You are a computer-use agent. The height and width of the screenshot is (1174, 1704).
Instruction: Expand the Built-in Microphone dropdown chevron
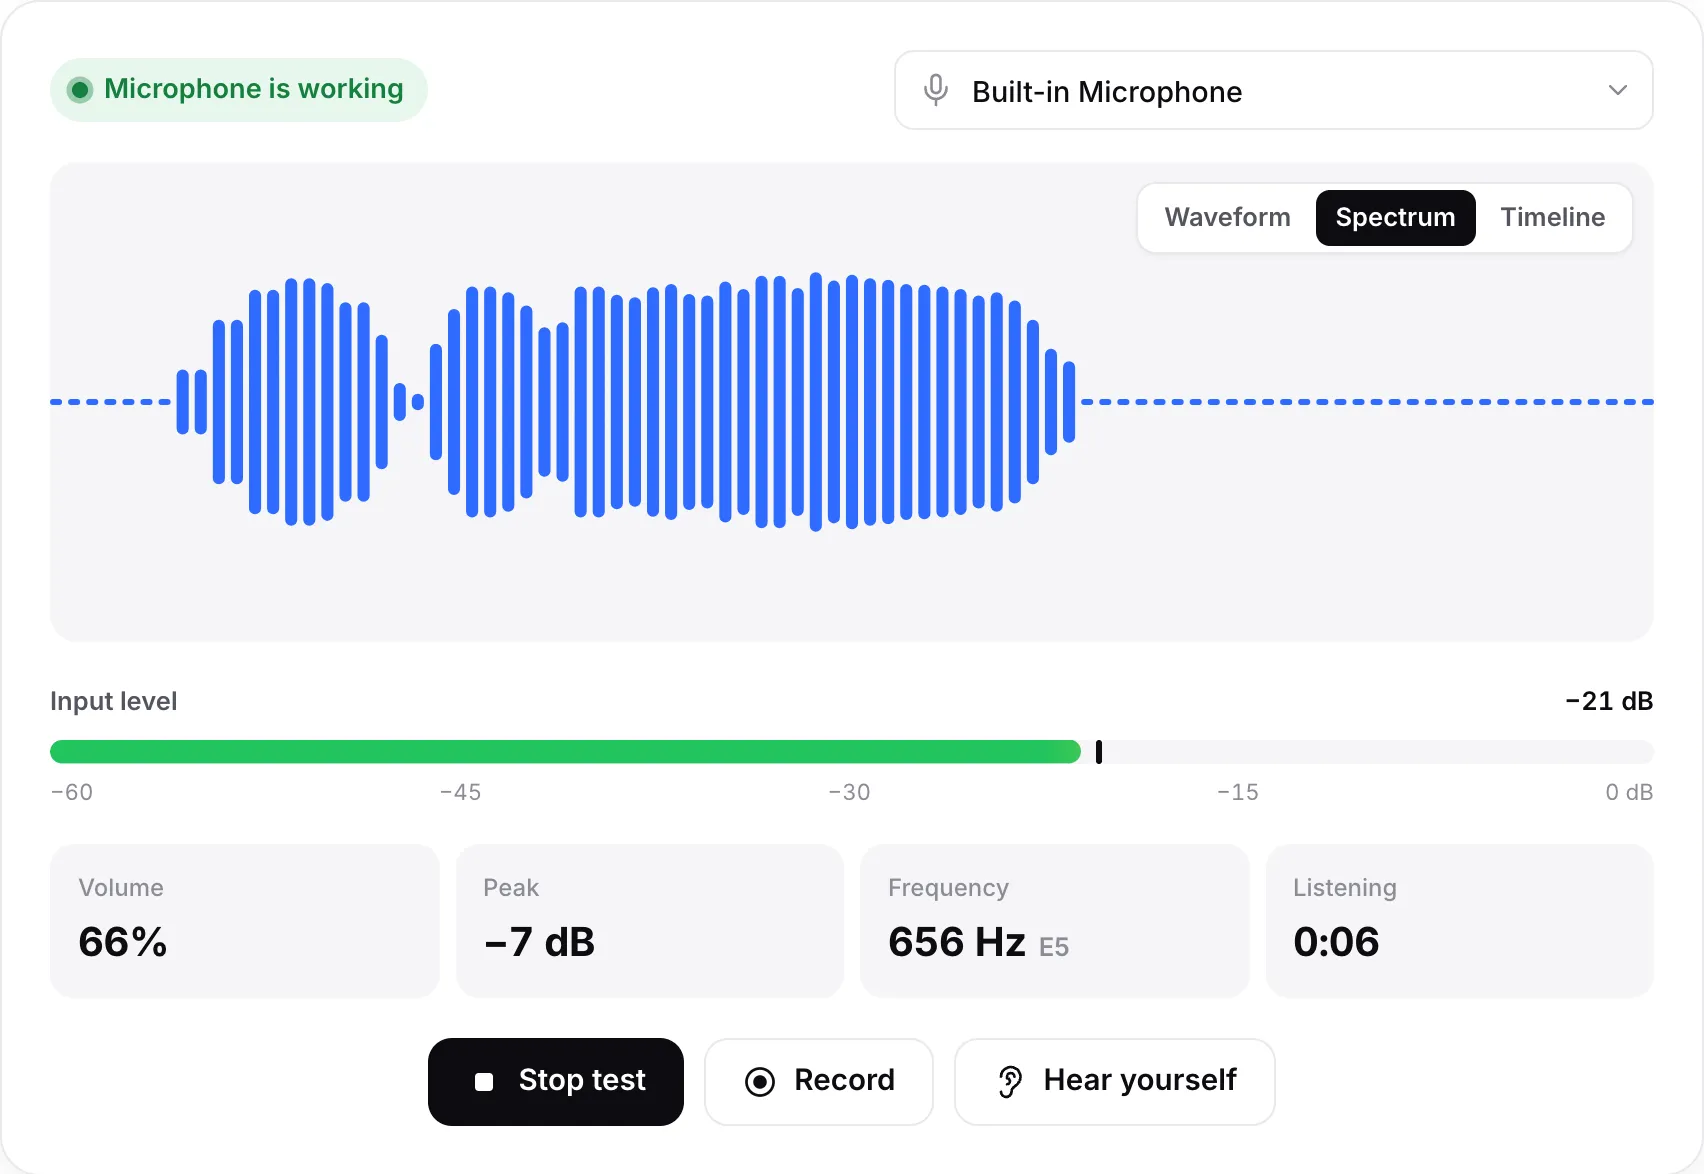1618,90
